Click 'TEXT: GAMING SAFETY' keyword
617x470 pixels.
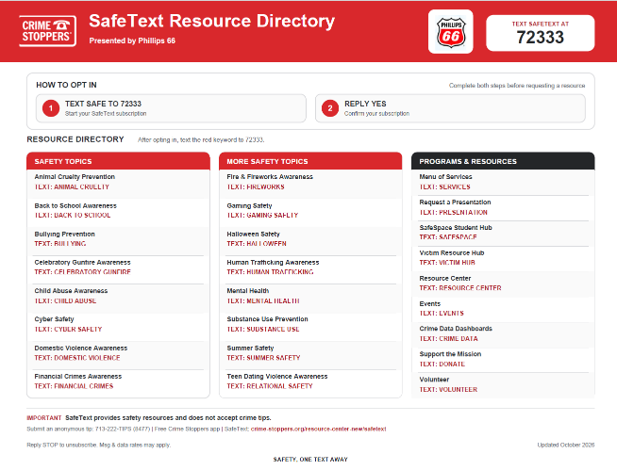[262, 215]
